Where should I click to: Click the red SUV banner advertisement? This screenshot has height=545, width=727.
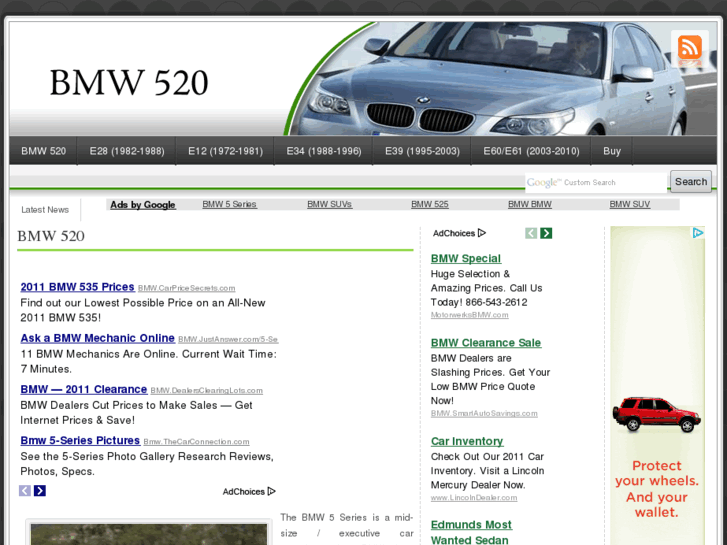(657, 385)
